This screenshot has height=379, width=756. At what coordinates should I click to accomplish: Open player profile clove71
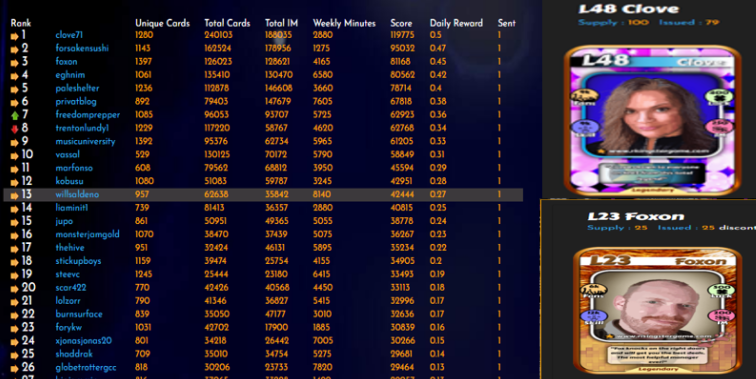point(69,35)
